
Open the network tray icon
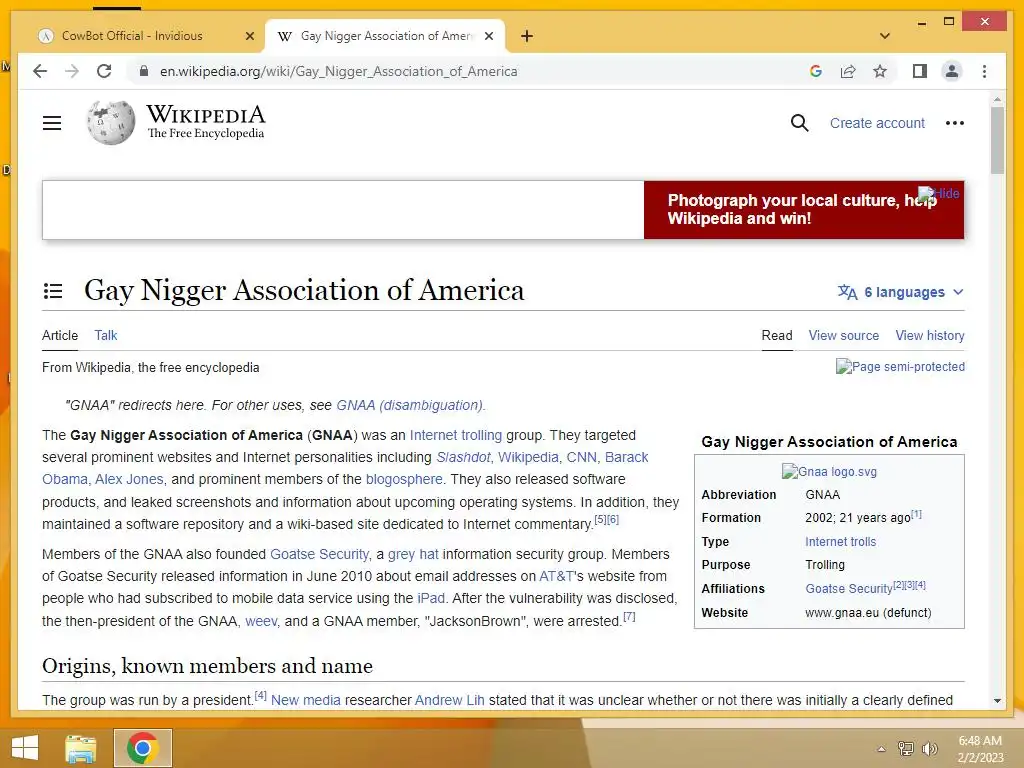tap(906, 748)
